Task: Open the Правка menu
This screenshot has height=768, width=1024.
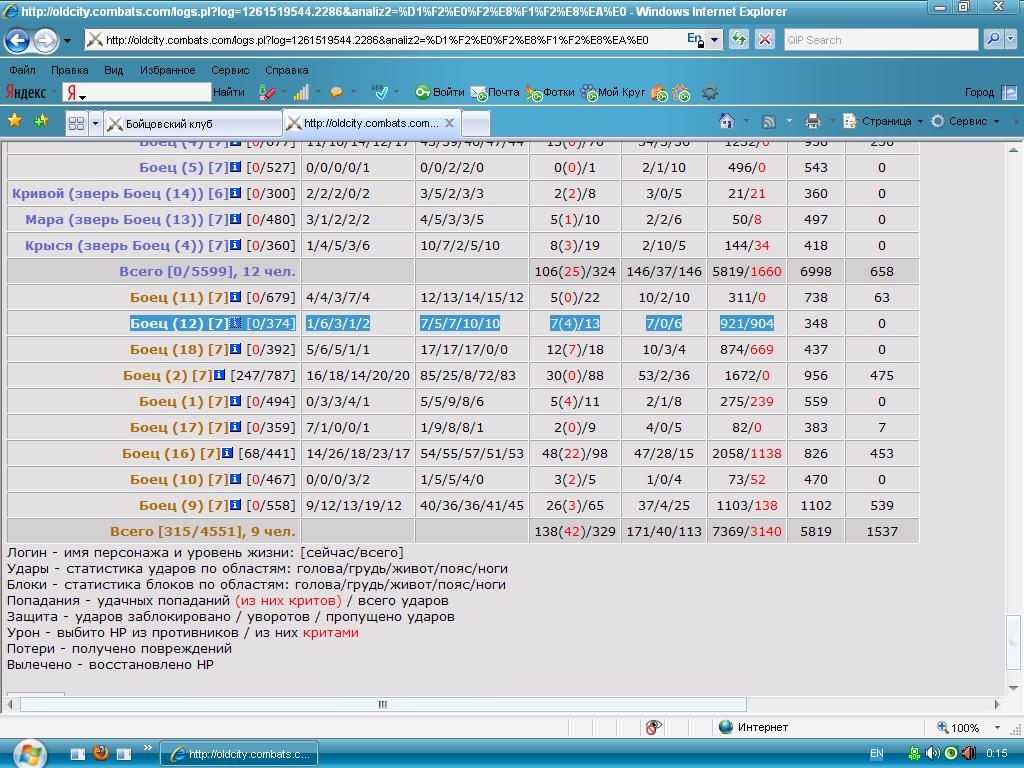Action: pos(69,70)
